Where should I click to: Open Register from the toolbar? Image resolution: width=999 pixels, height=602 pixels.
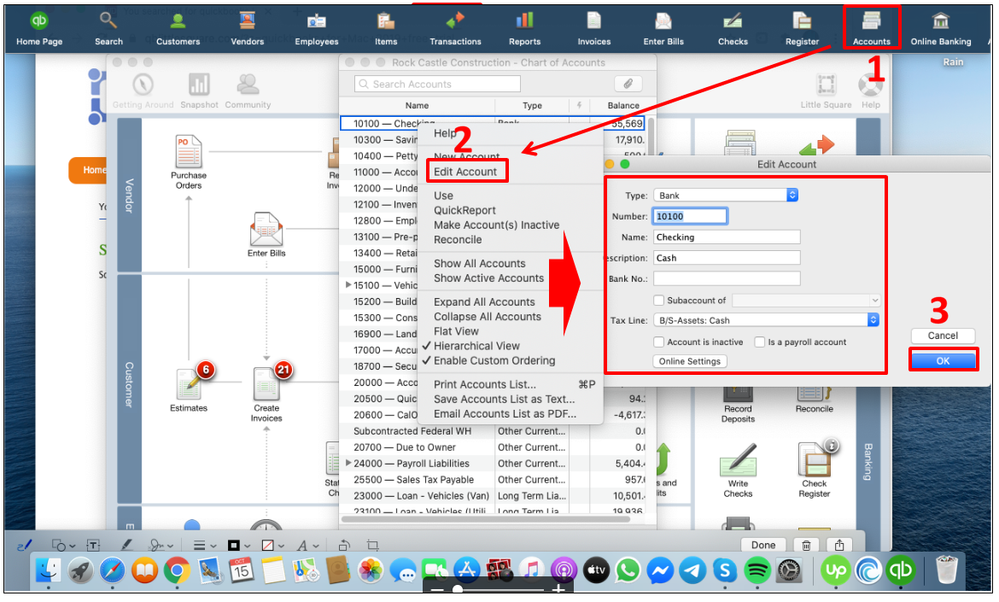(x=801, y=29)
